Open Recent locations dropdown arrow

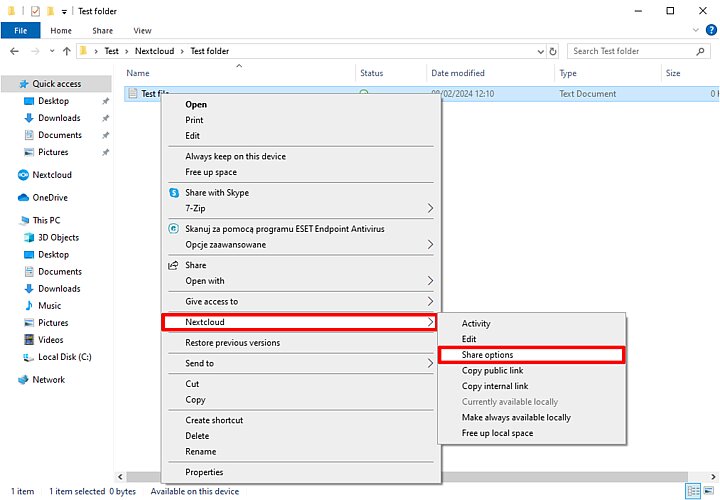pos(52,51)
